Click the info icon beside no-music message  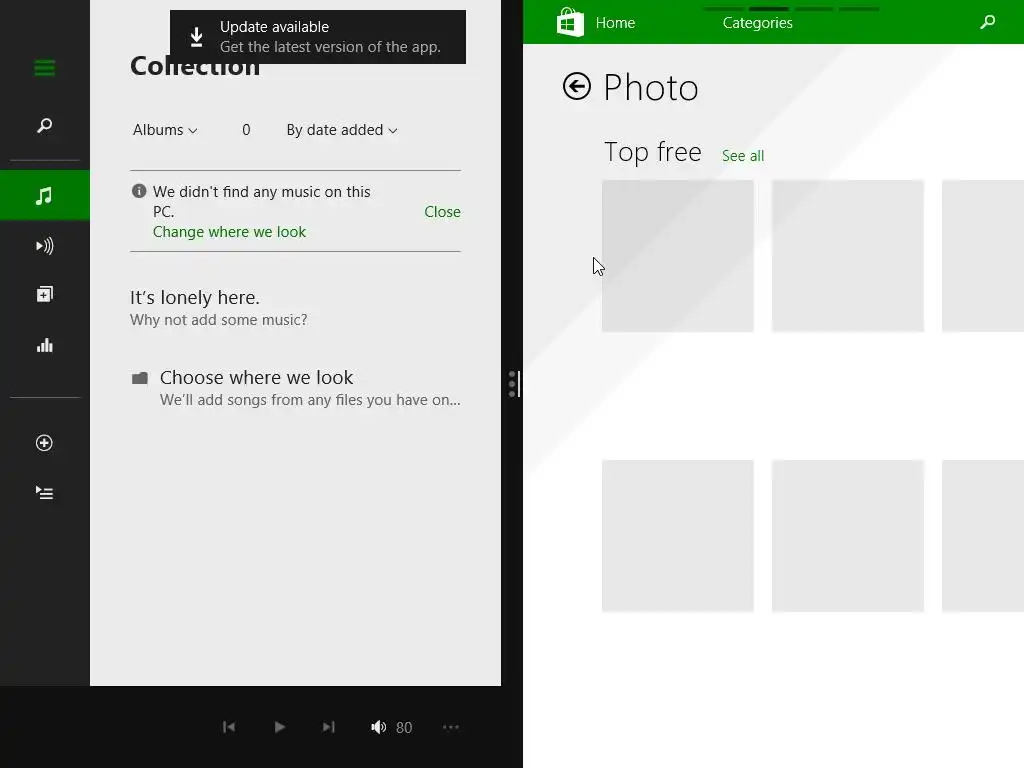138,191
